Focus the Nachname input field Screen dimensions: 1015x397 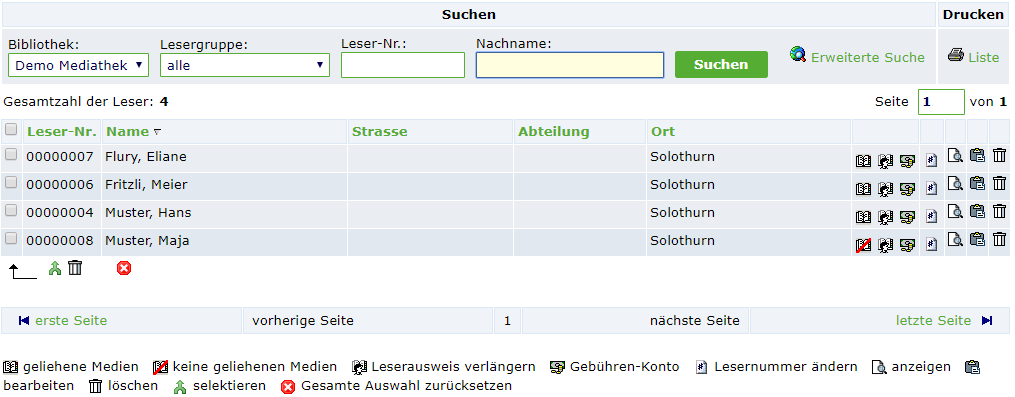[570, 65]
